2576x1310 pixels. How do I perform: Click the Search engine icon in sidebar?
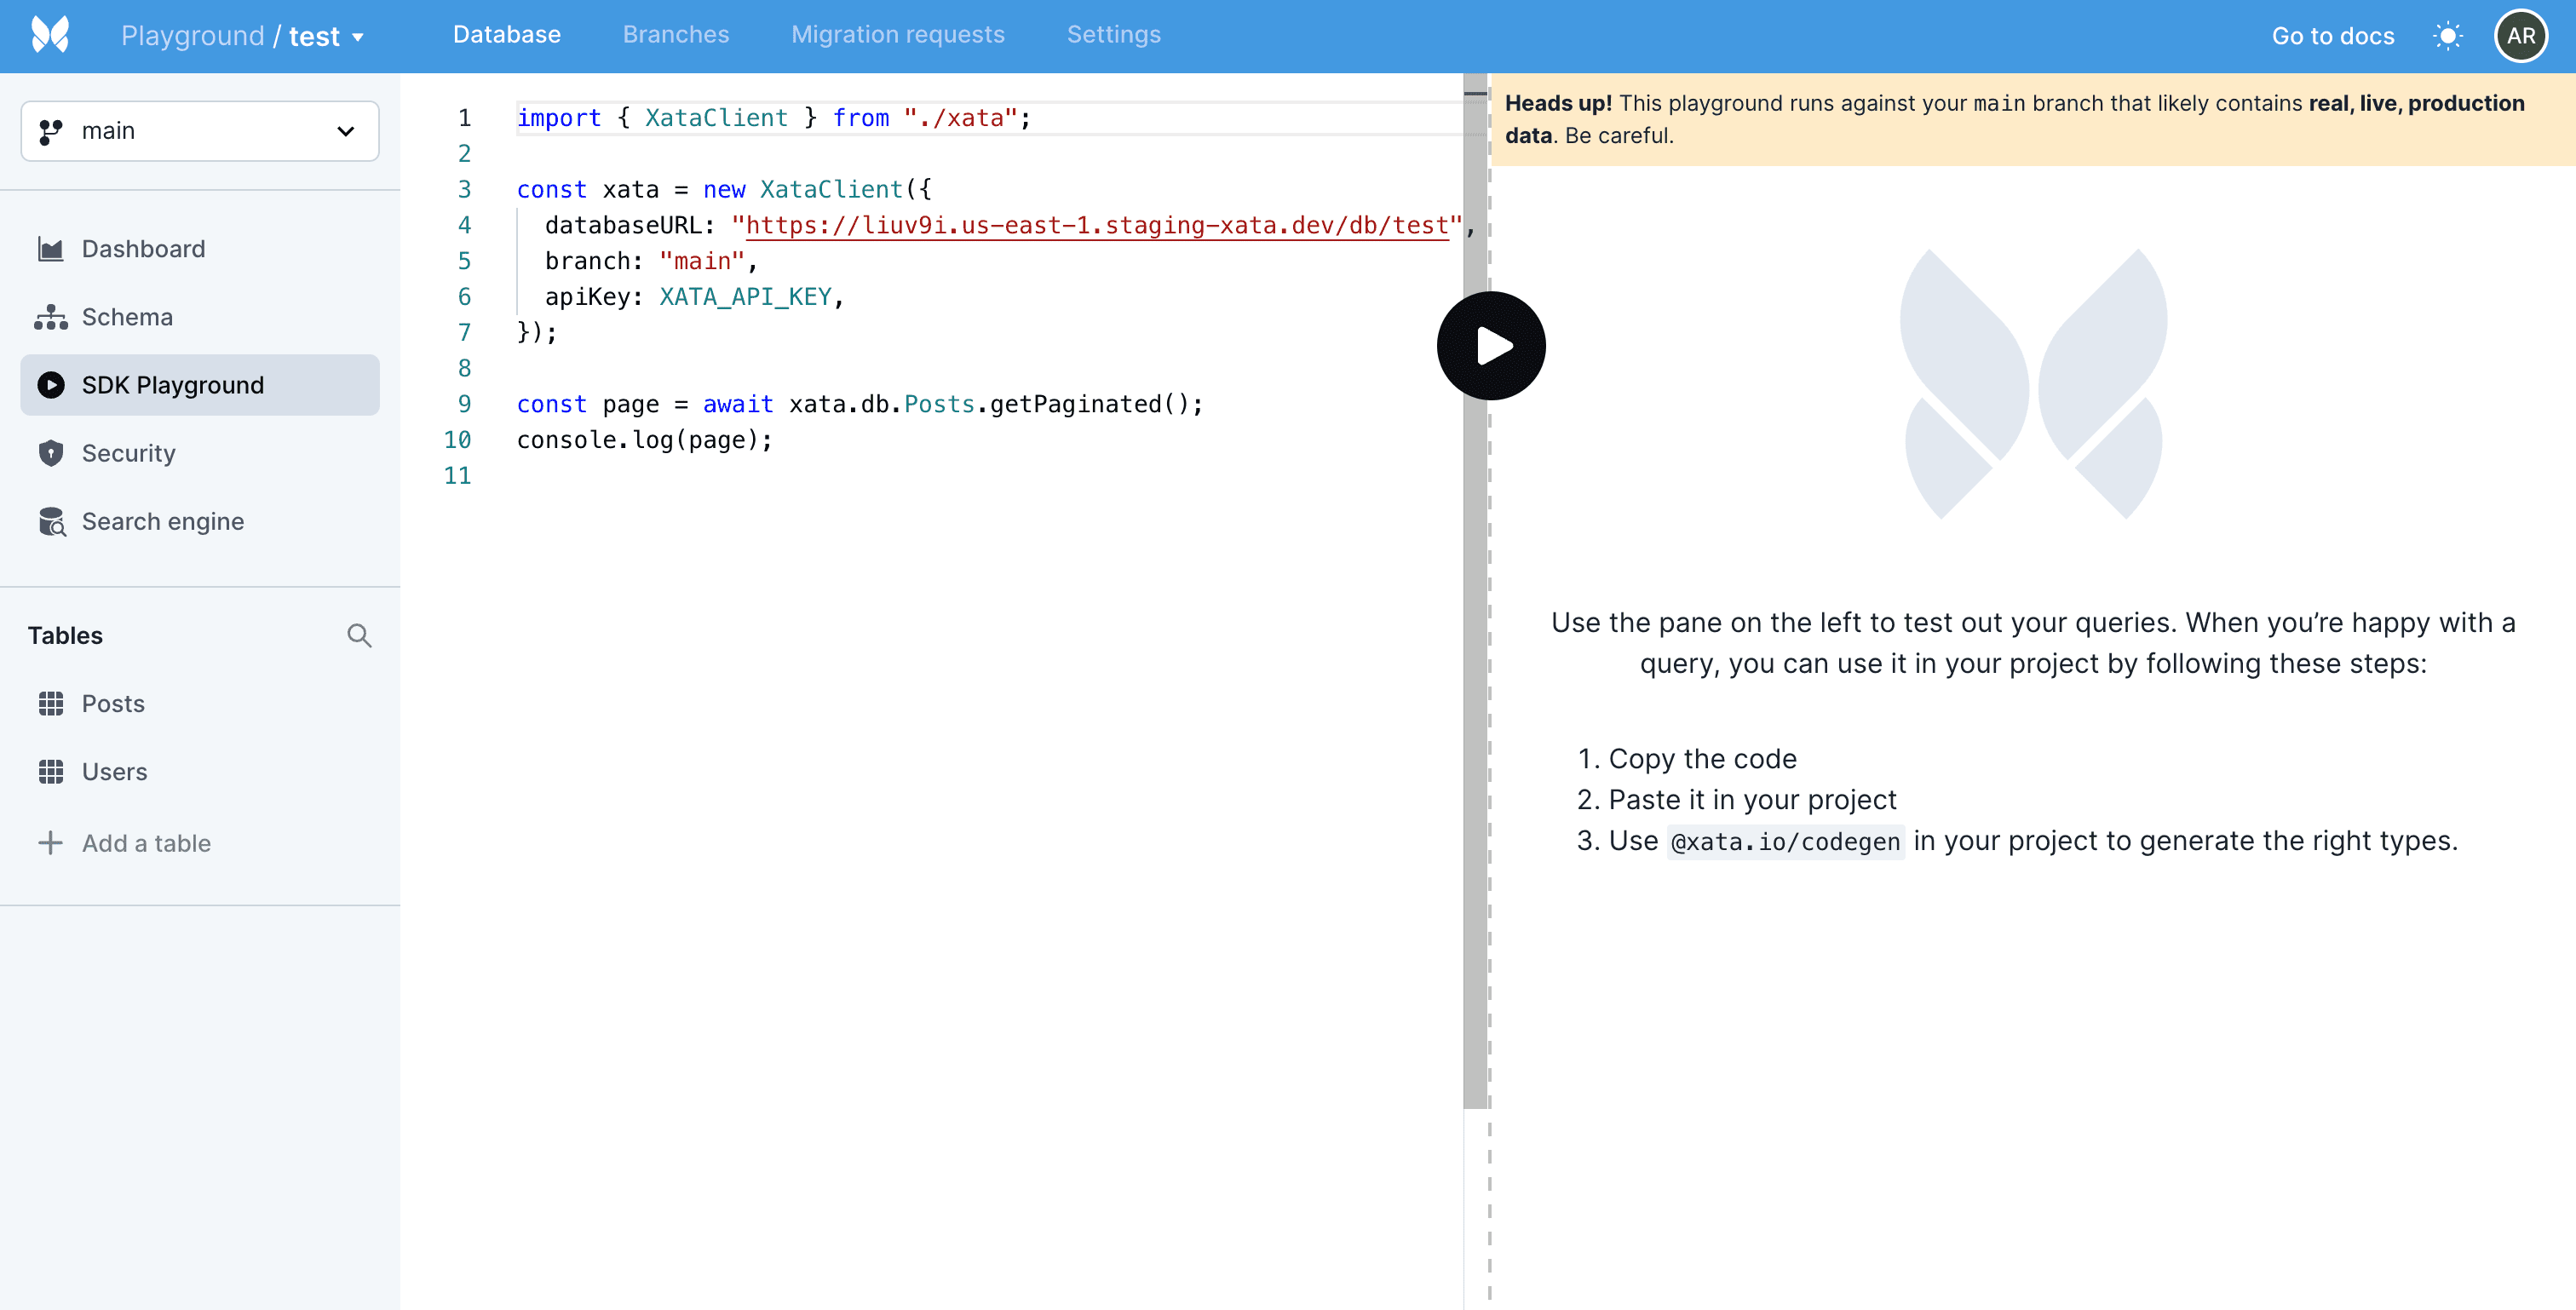[x=52, y=521]
